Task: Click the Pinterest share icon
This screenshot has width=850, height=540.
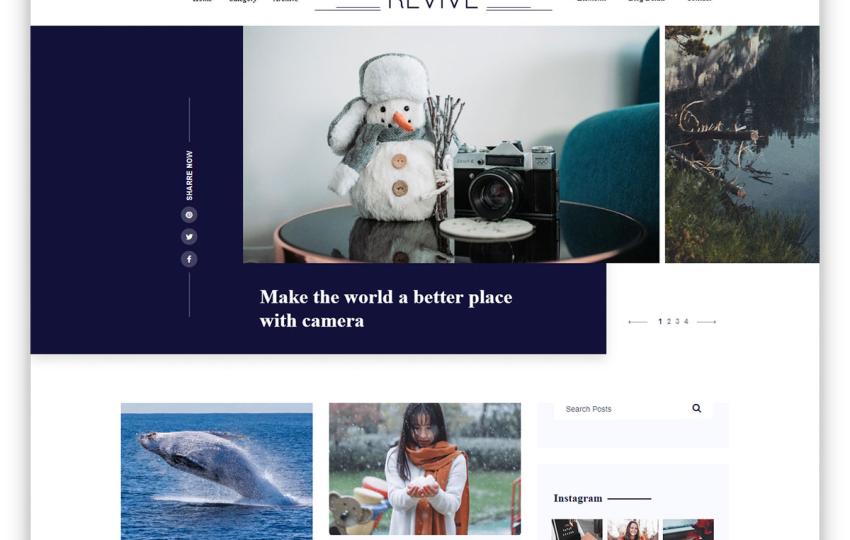Action: point(189,215)
